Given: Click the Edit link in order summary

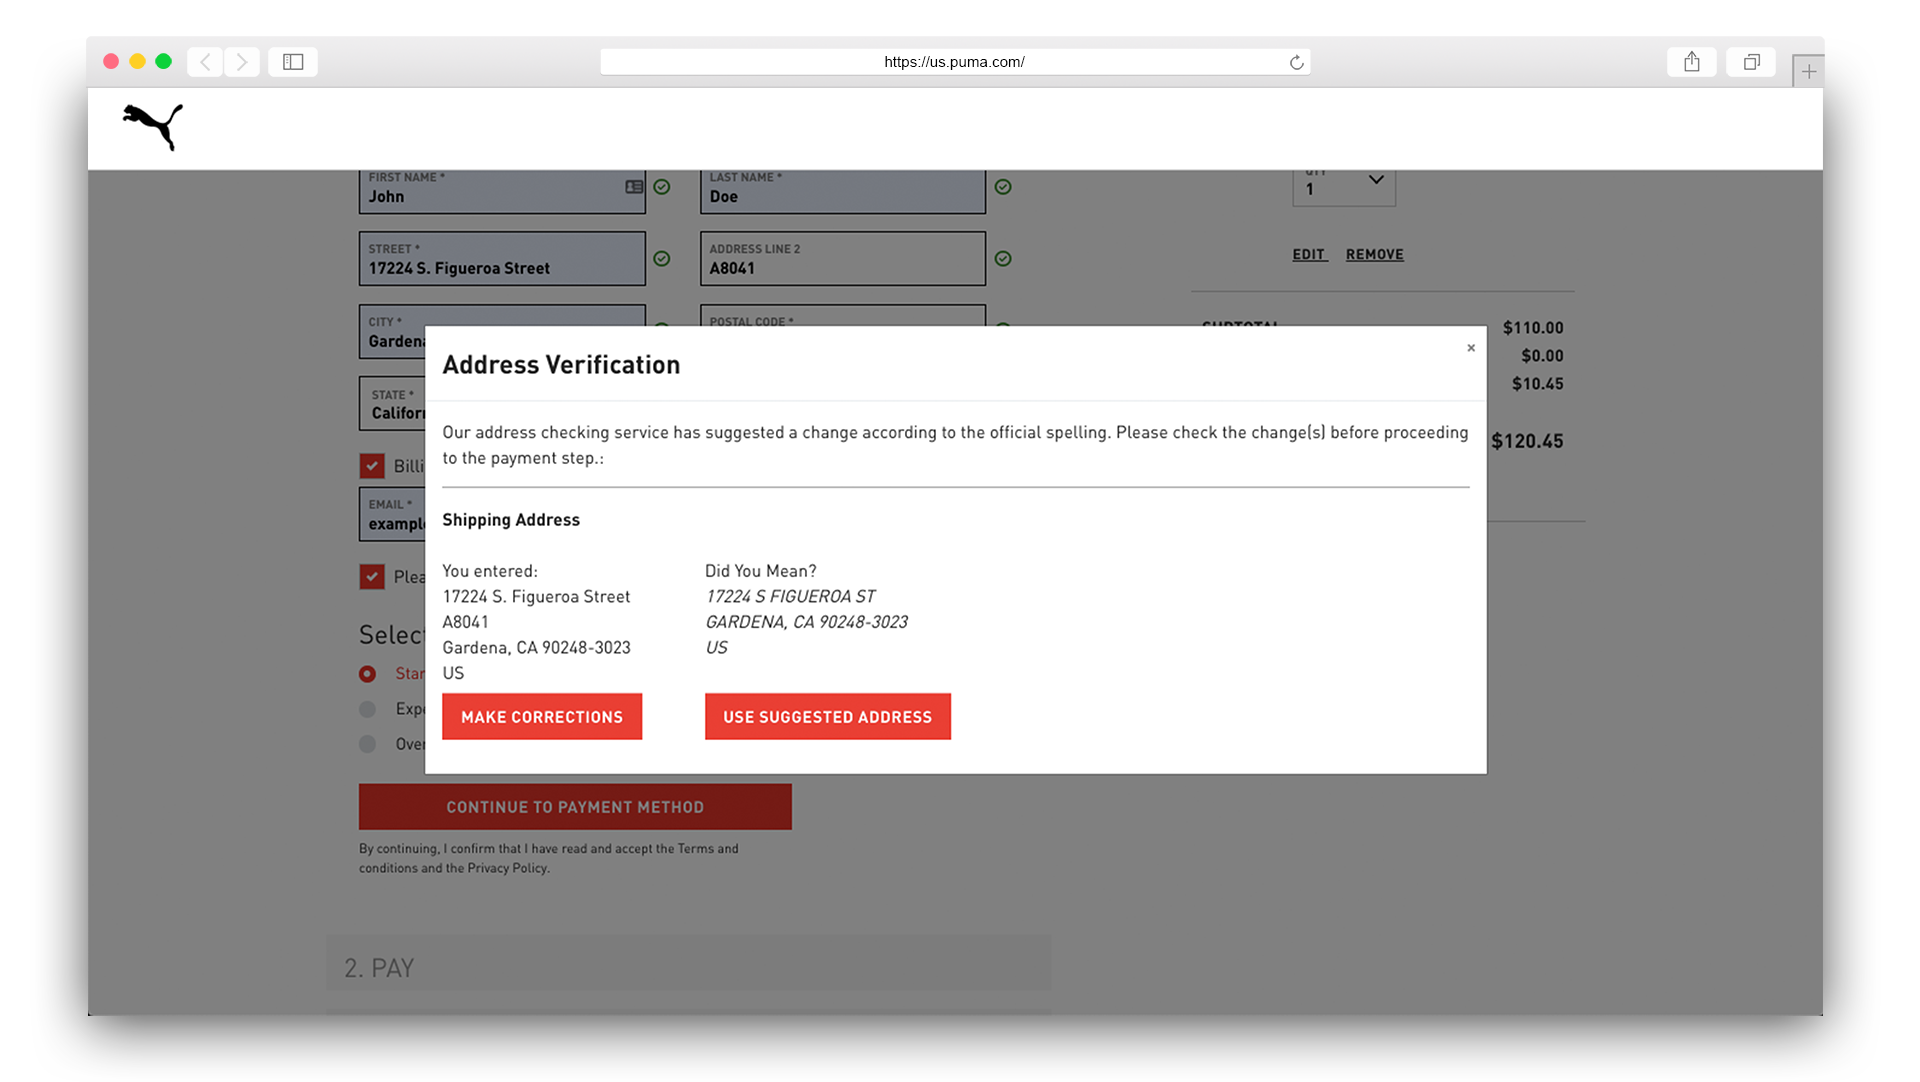Looking at the screenshot, I should coord(1309,255).
